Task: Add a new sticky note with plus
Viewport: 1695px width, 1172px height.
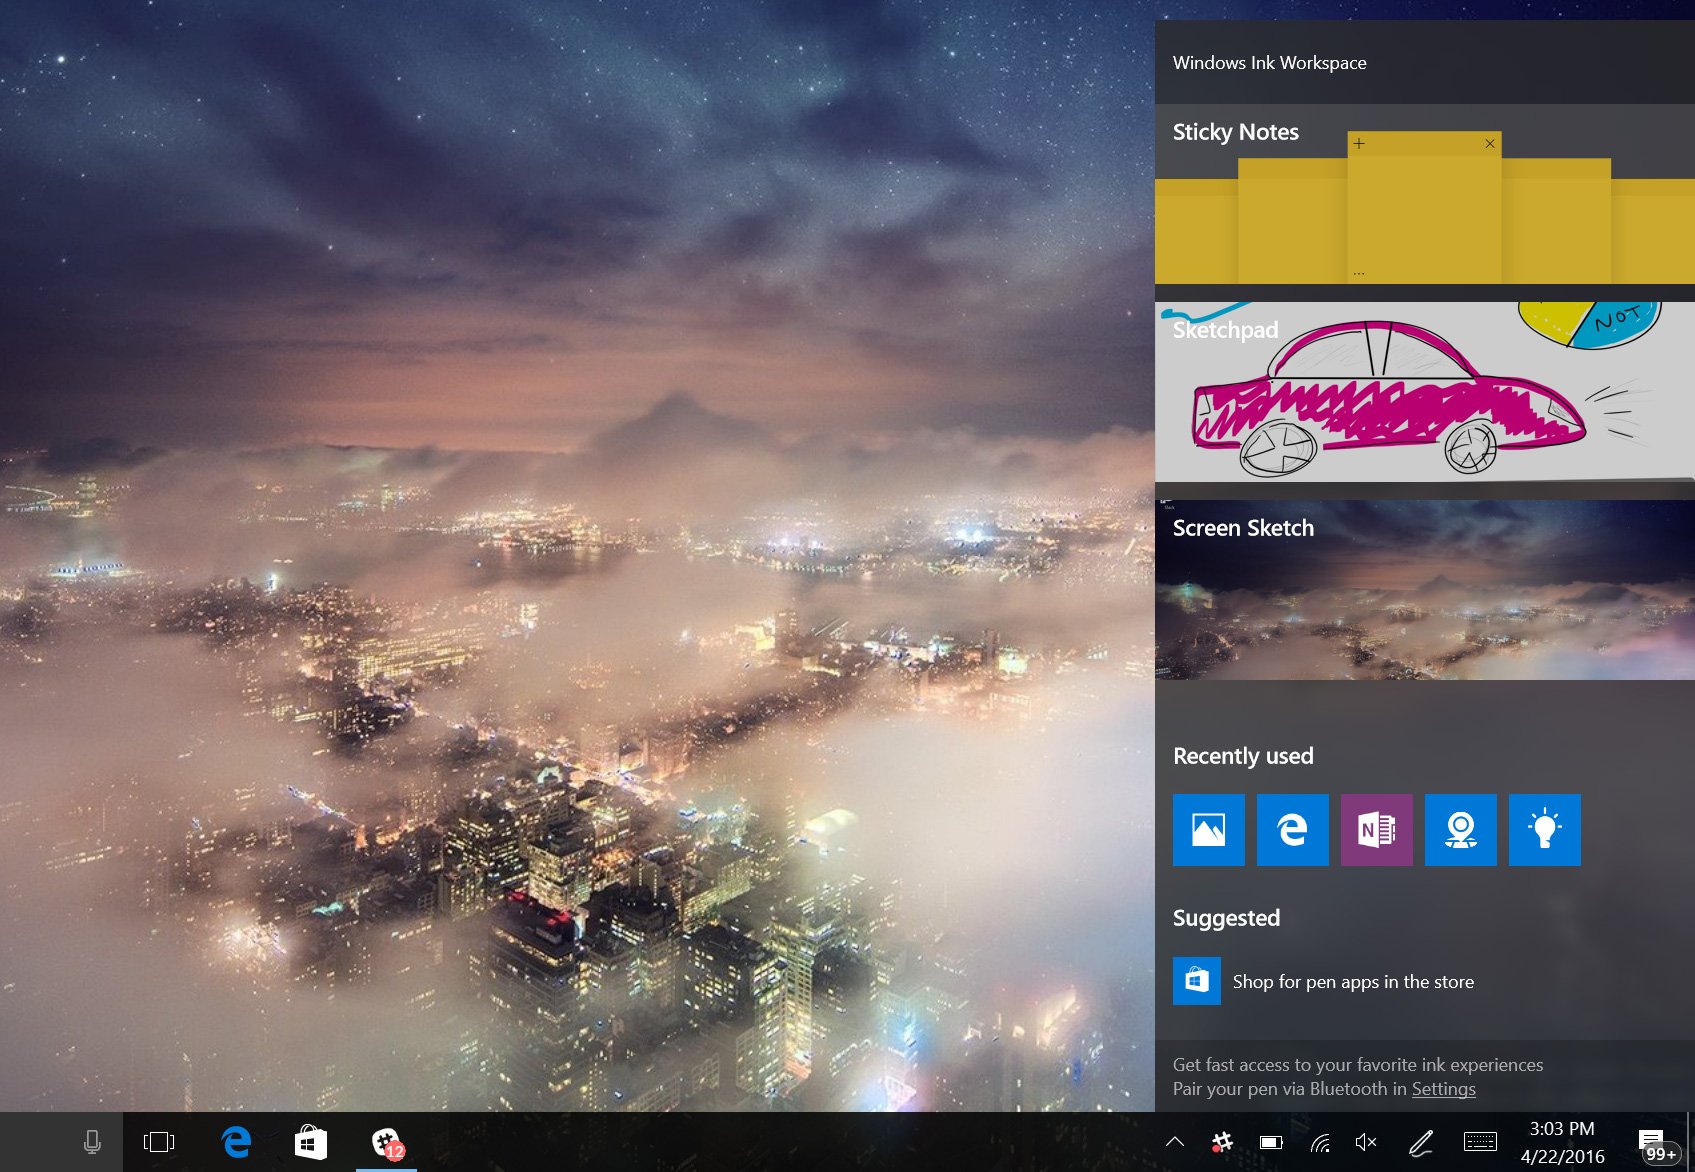Action: (x=1359, y=144)
